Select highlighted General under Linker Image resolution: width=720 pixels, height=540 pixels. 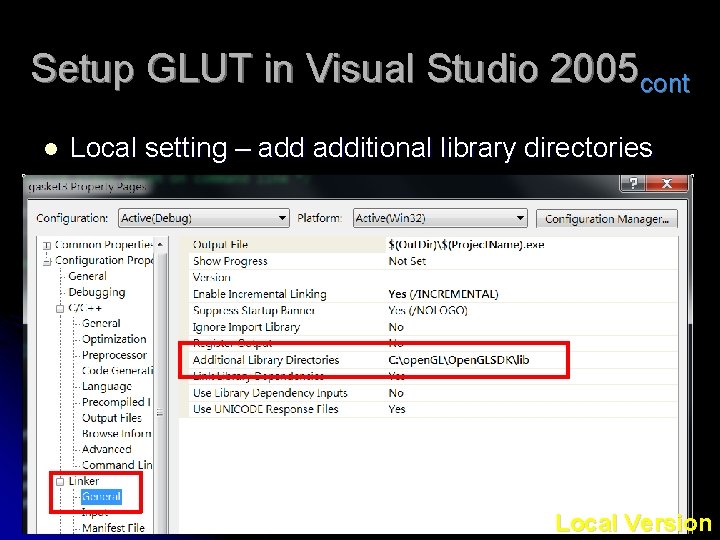point(101,496)
